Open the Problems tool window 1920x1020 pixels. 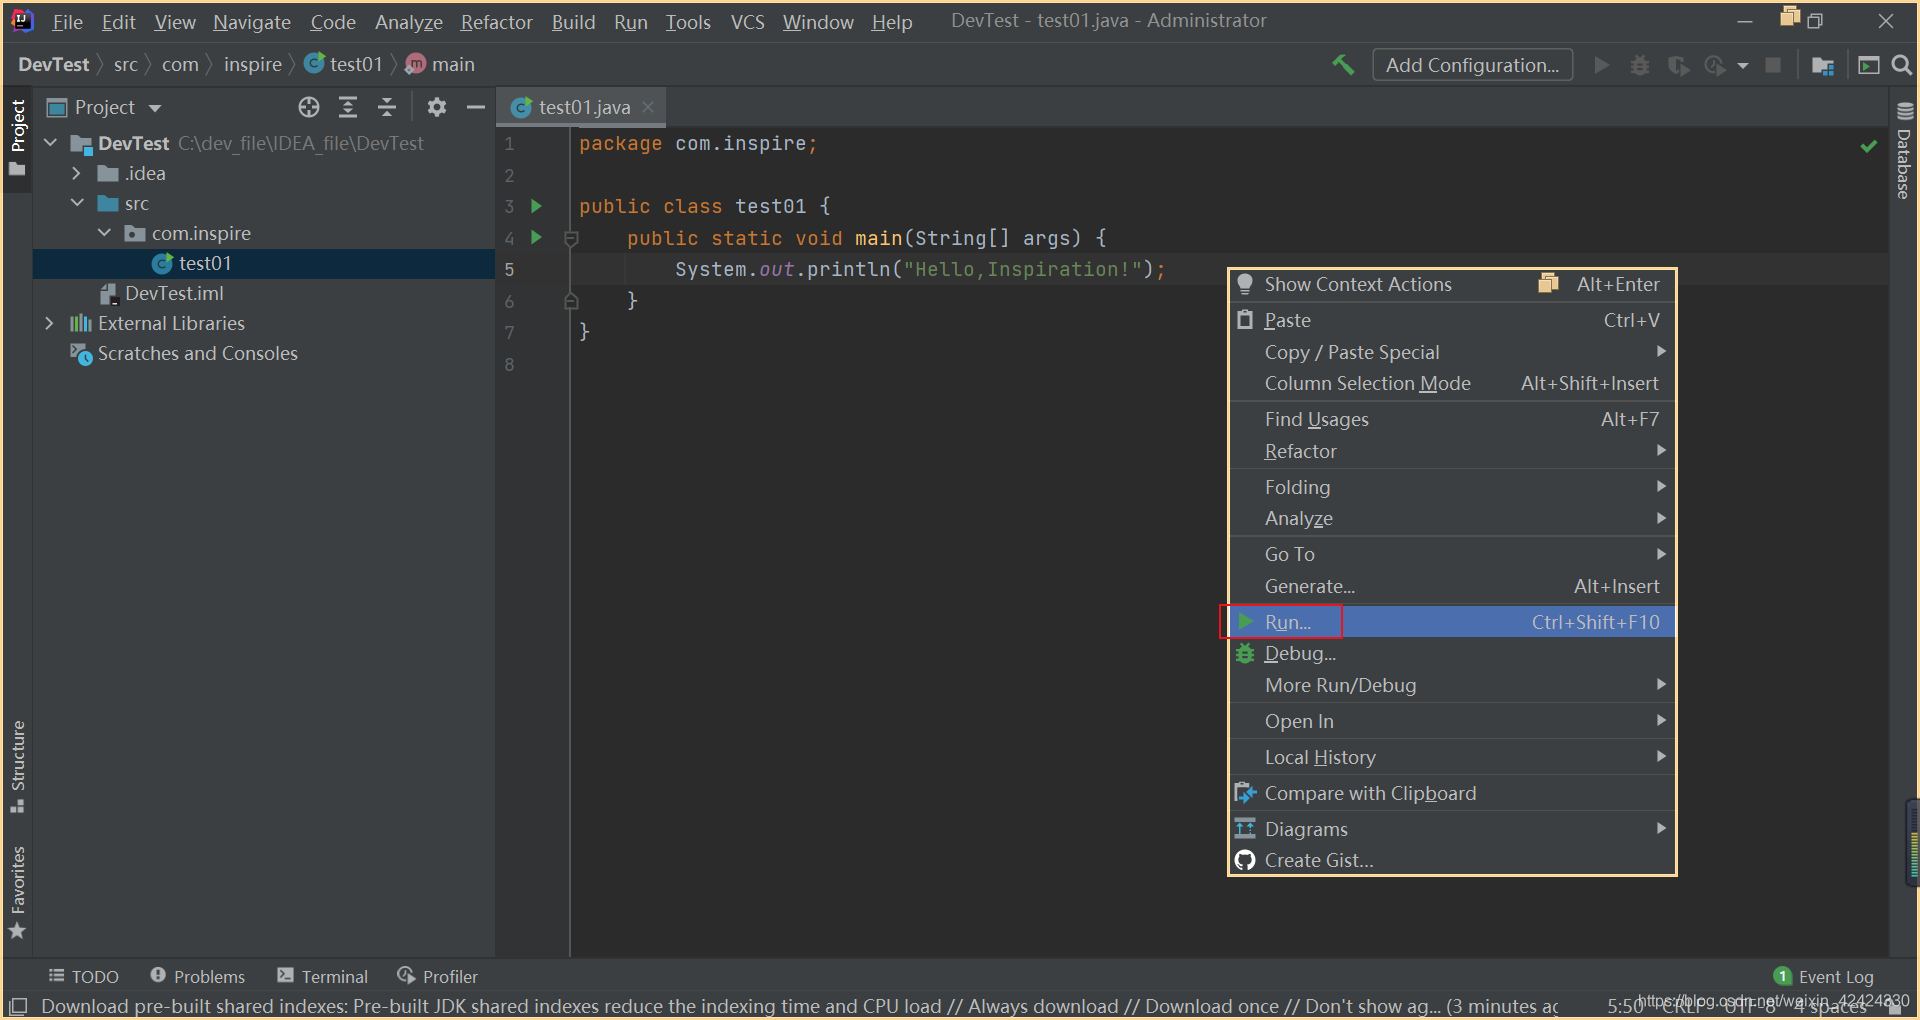pos(198,976)
